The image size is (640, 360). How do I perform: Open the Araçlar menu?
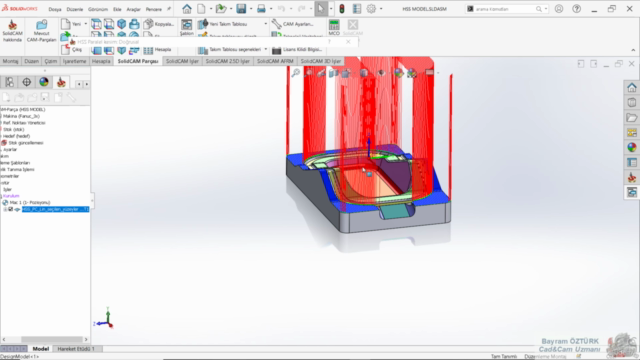pos(133,9)
